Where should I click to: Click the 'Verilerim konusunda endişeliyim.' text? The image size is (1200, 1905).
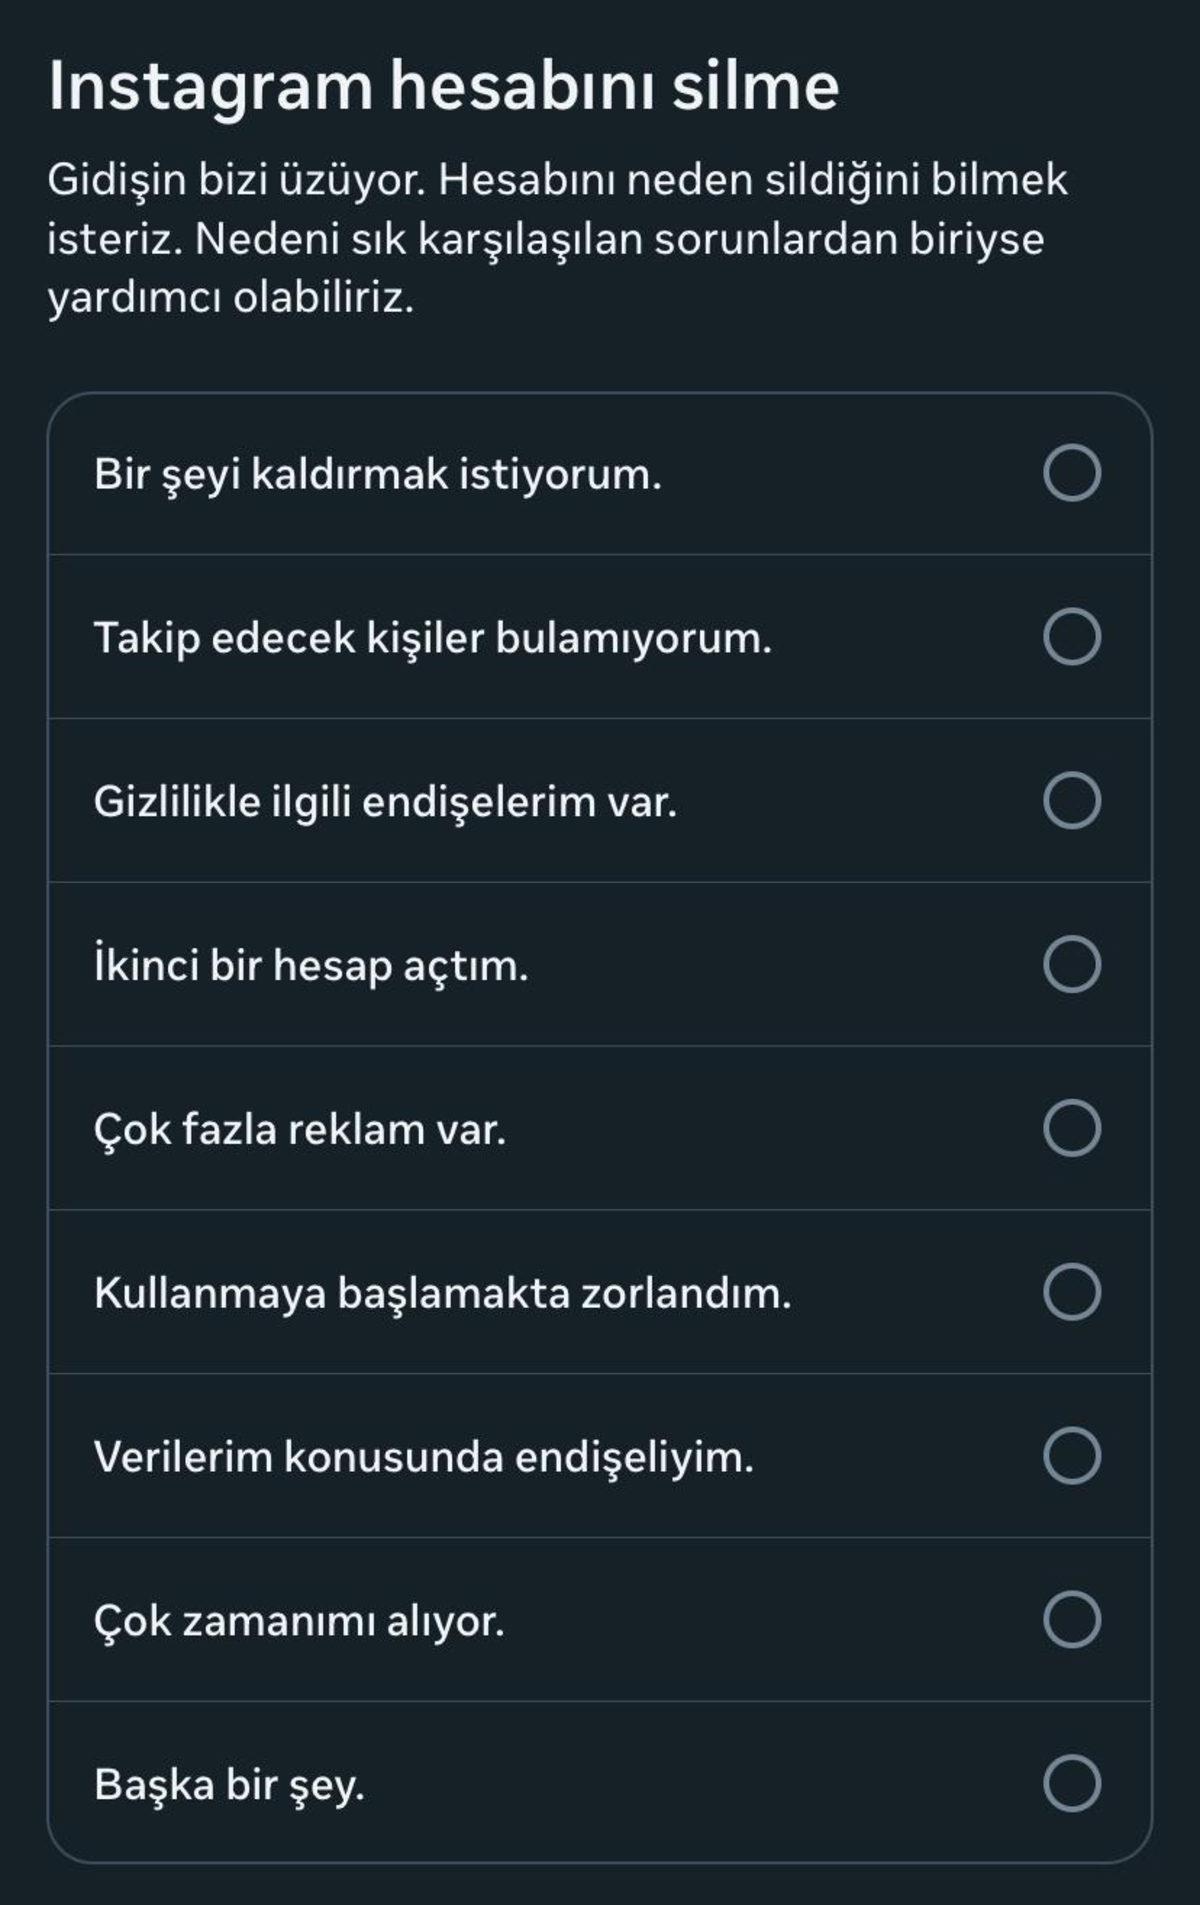point(423,1457)
